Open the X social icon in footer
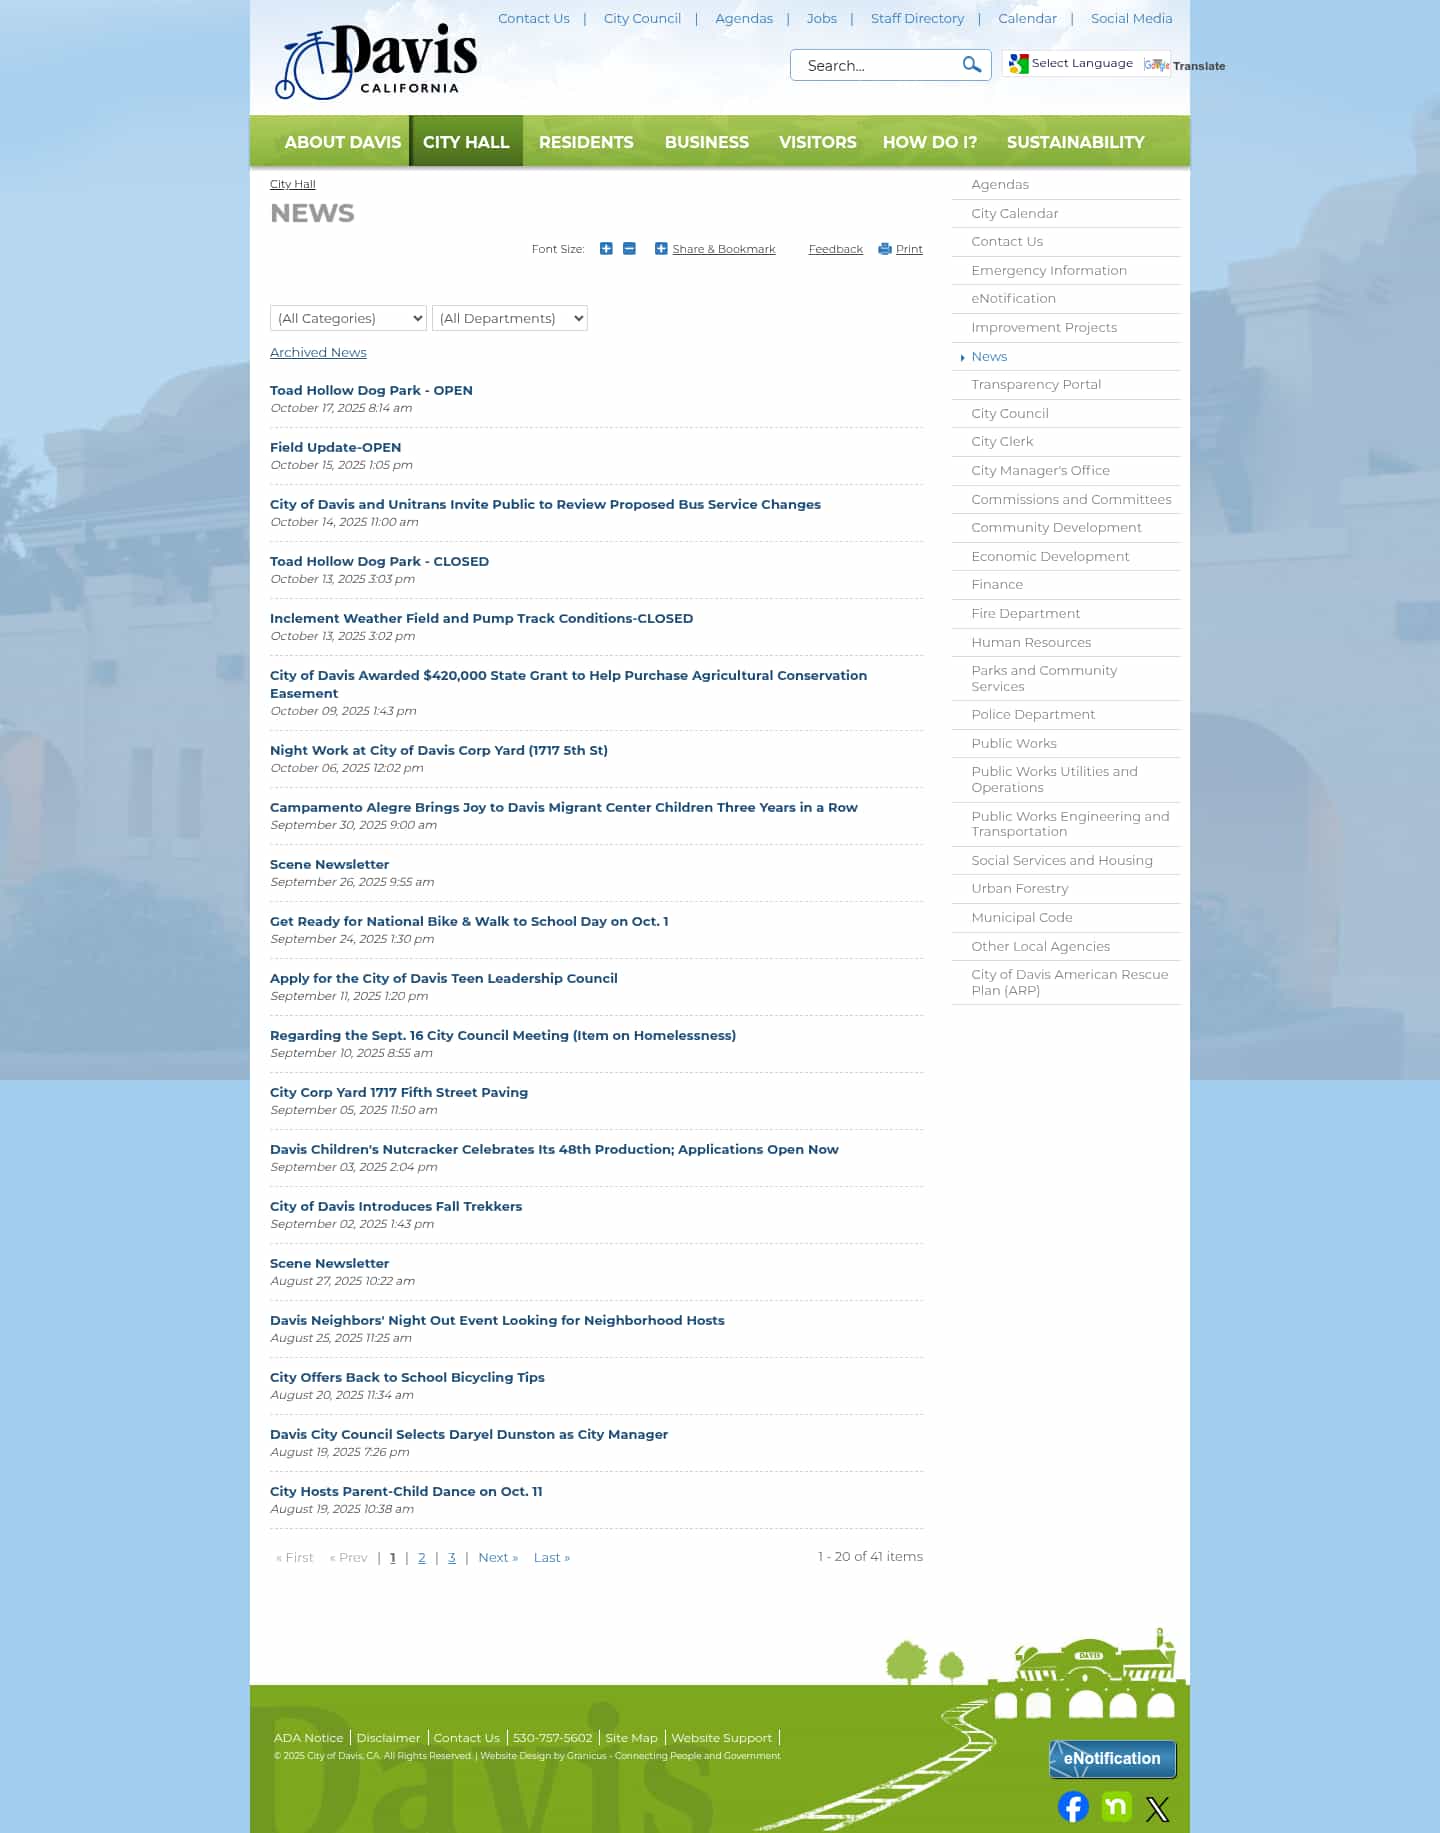Screen dimensions: 1440x1833 [x=1158, y=1809]
